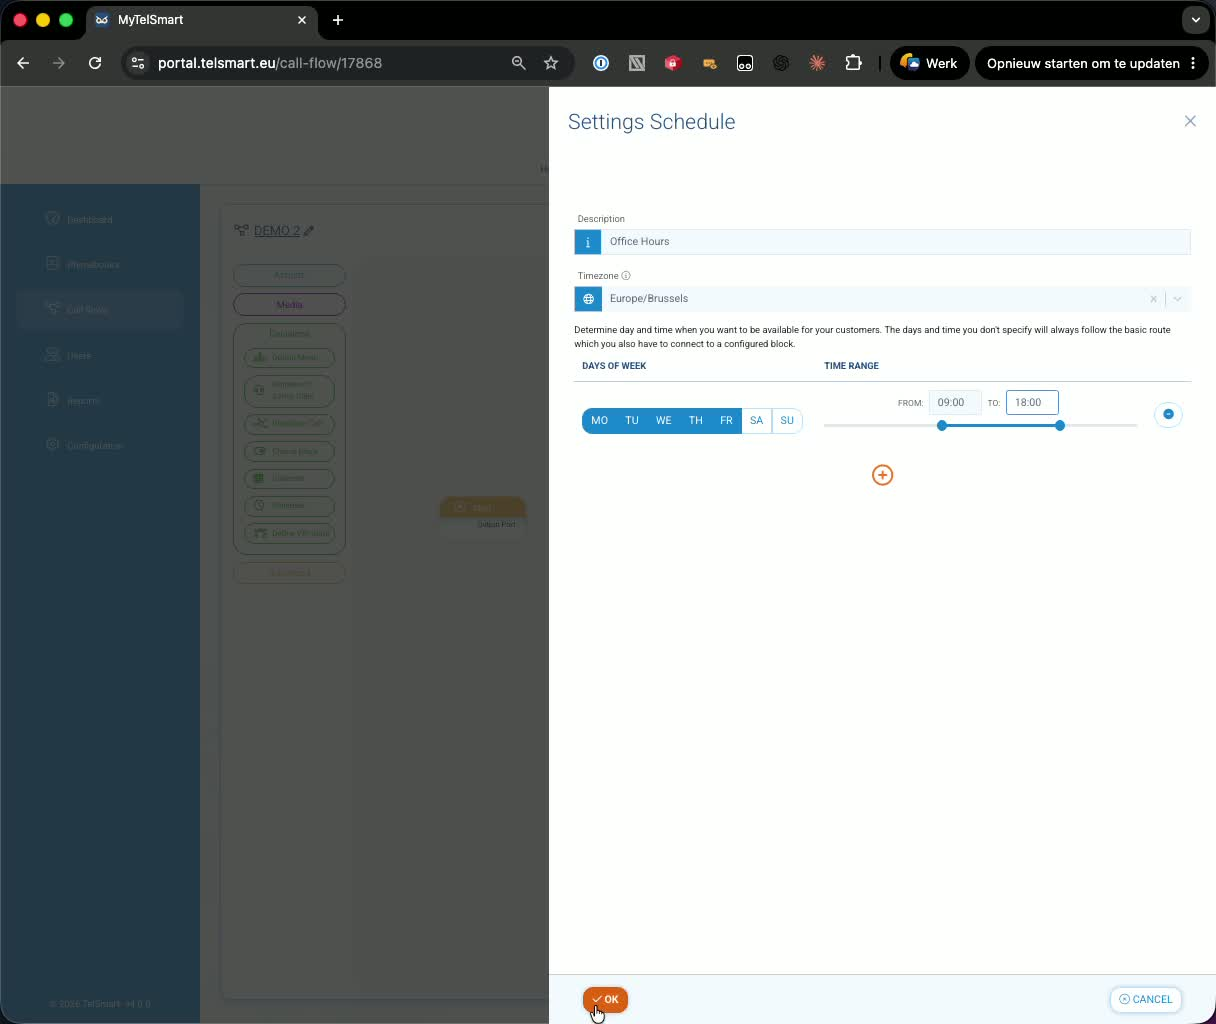Toggle the TH day button
1216x1024 pixels.
pos(696,421)
